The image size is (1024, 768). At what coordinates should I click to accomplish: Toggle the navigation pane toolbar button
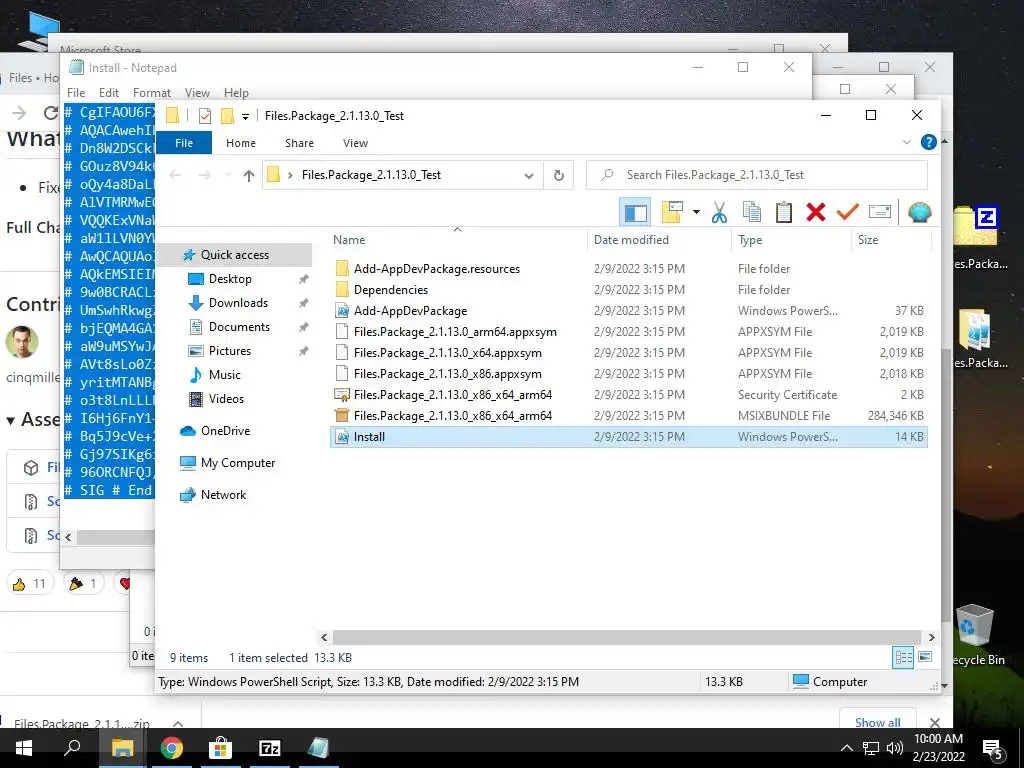pos(635,212)
